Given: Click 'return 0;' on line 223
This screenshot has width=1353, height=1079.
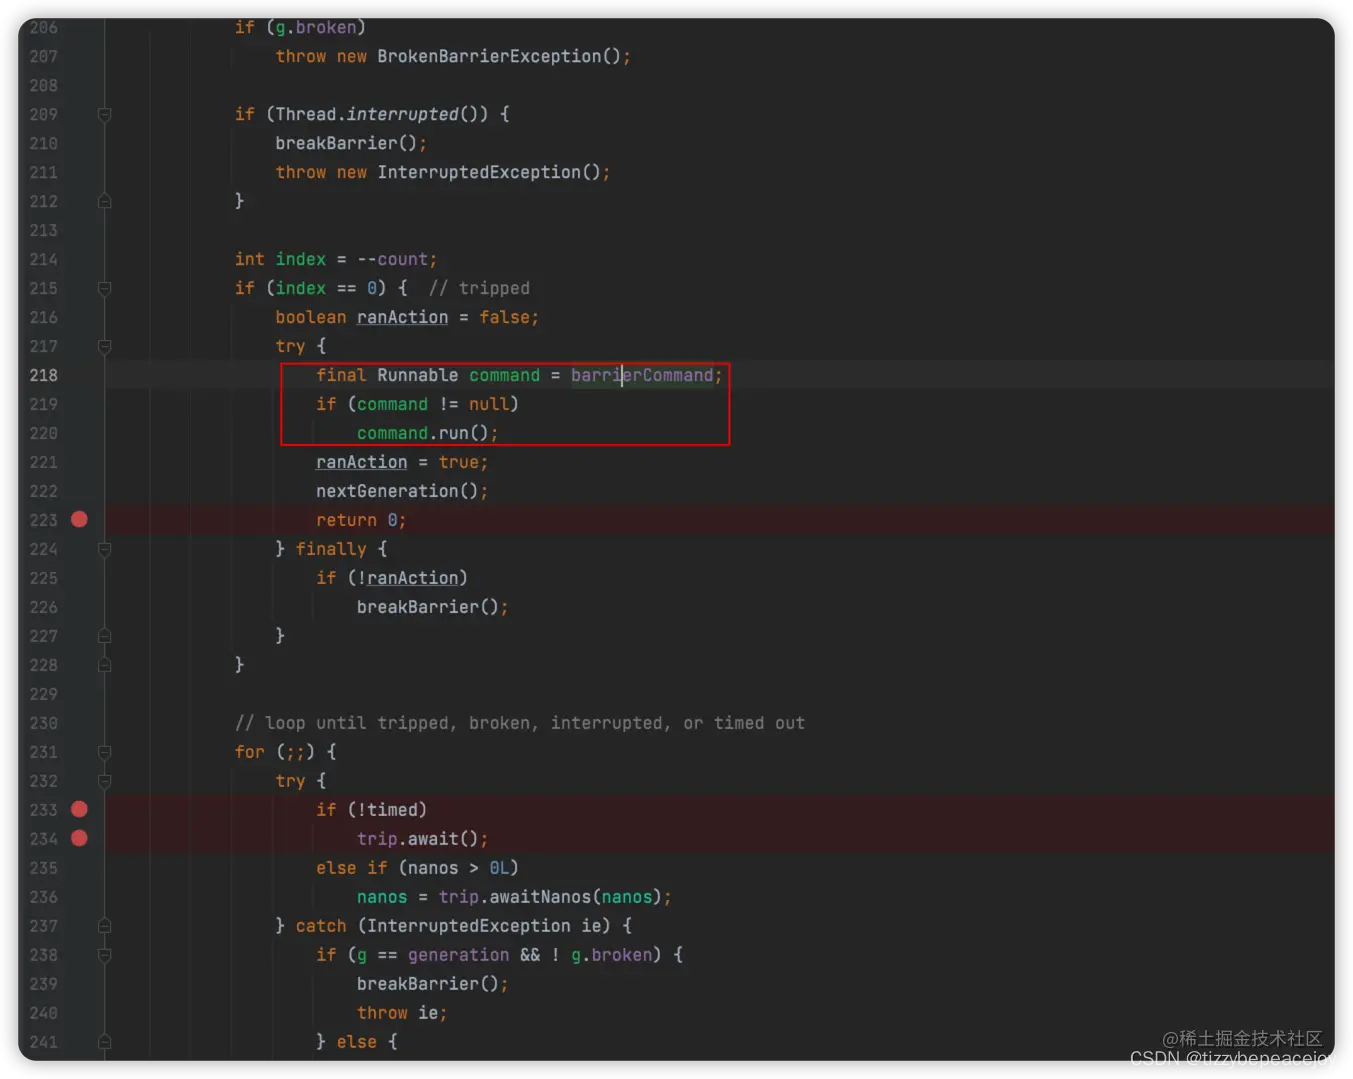Looking at the screenshot, I should tap(361, 520).
